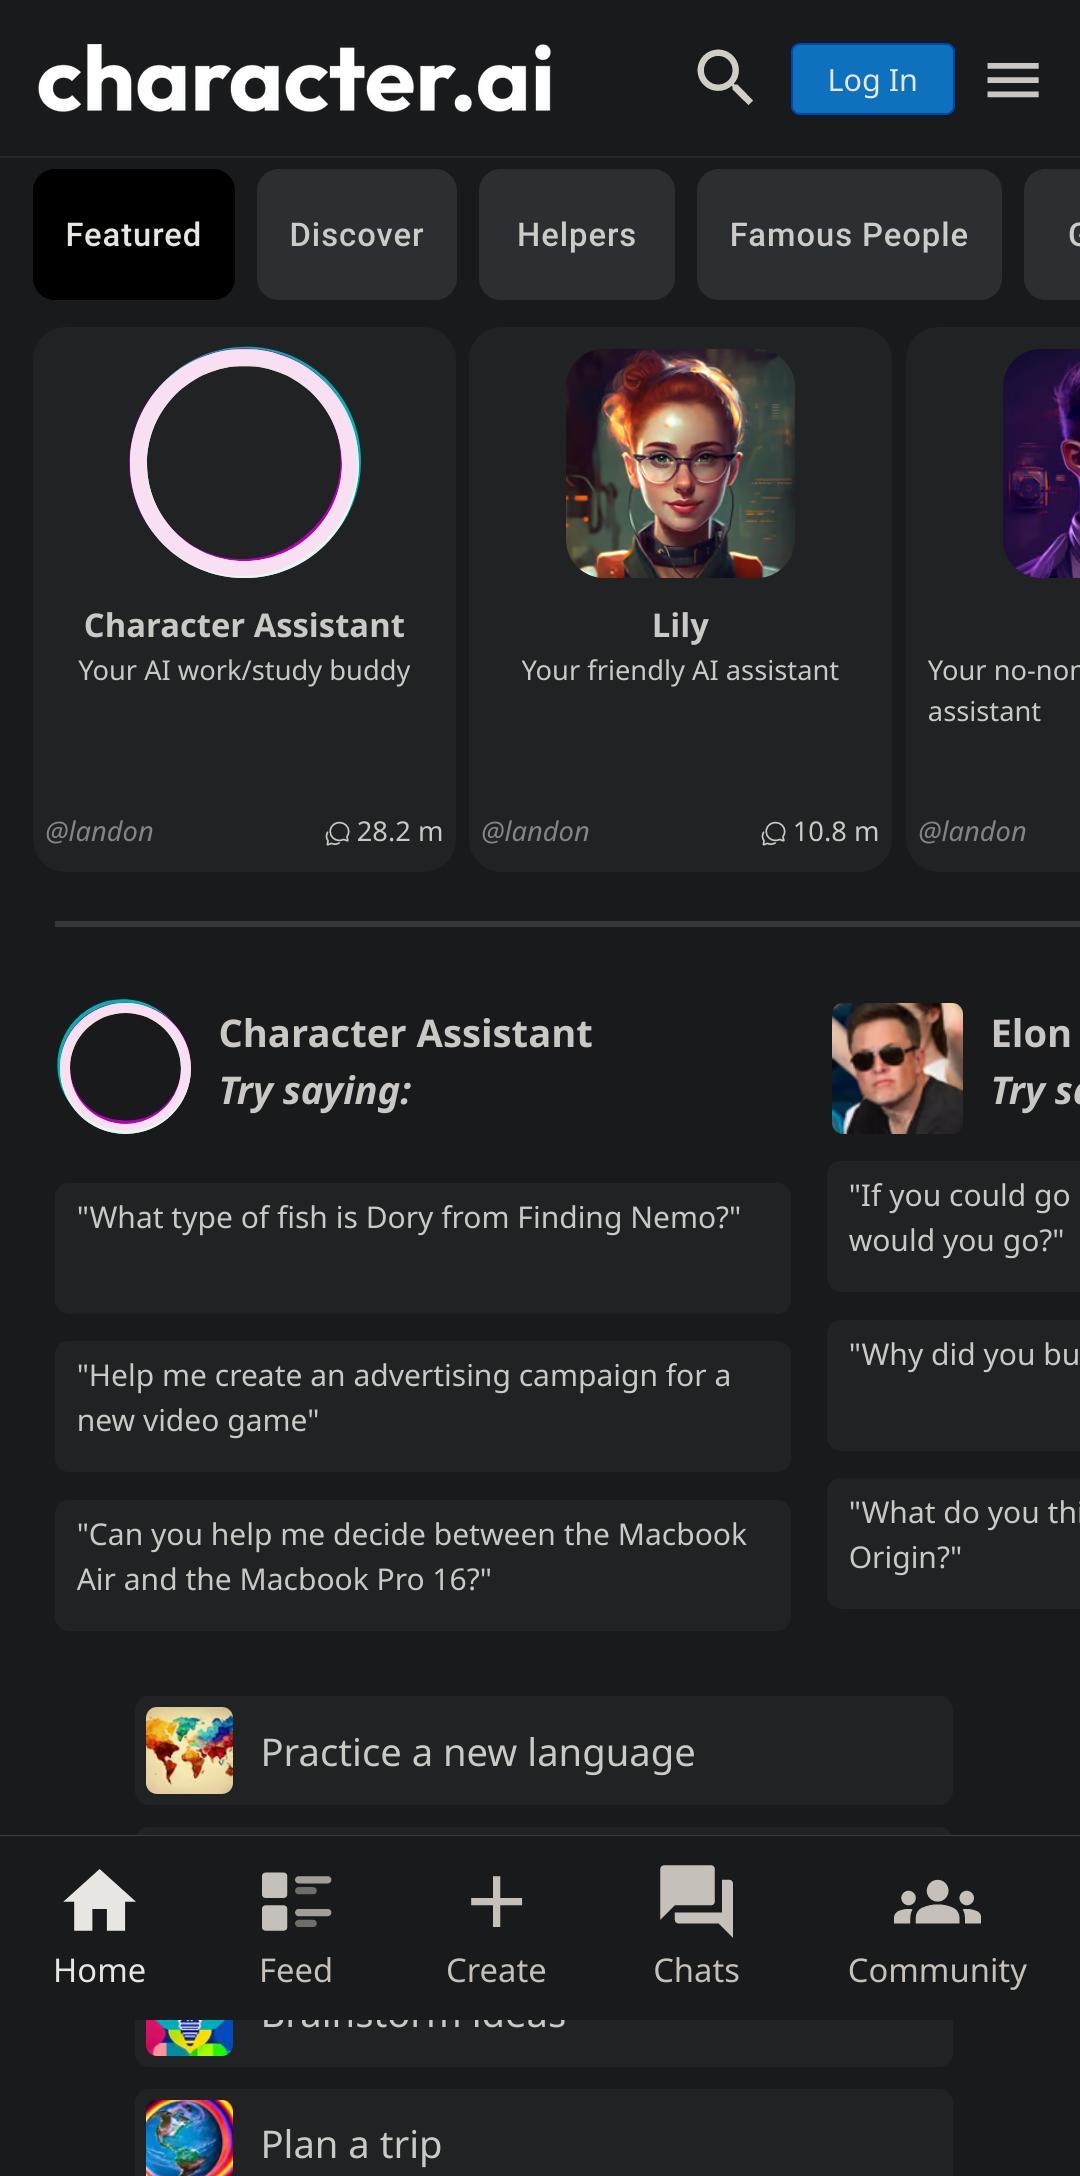
Task: Open the Chats bubble icon
Action: click(696, 1900)
